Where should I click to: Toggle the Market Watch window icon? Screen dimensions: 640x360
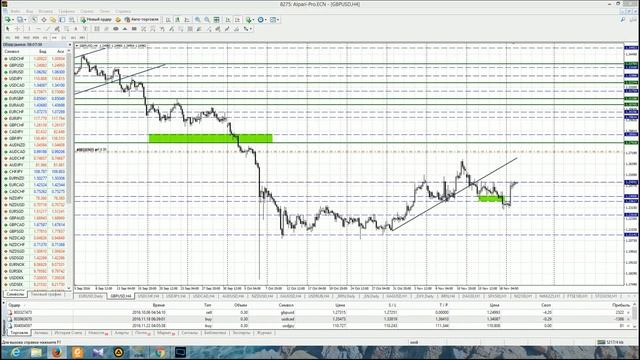click(x=34, y=20)
